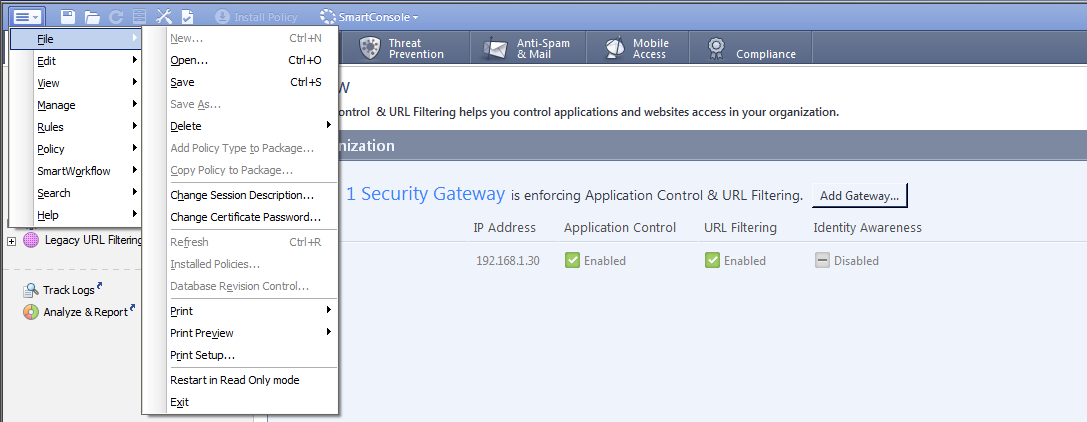Click the Mobile Access icon
The image size is (1087, 422).
(x=615, y=48)
